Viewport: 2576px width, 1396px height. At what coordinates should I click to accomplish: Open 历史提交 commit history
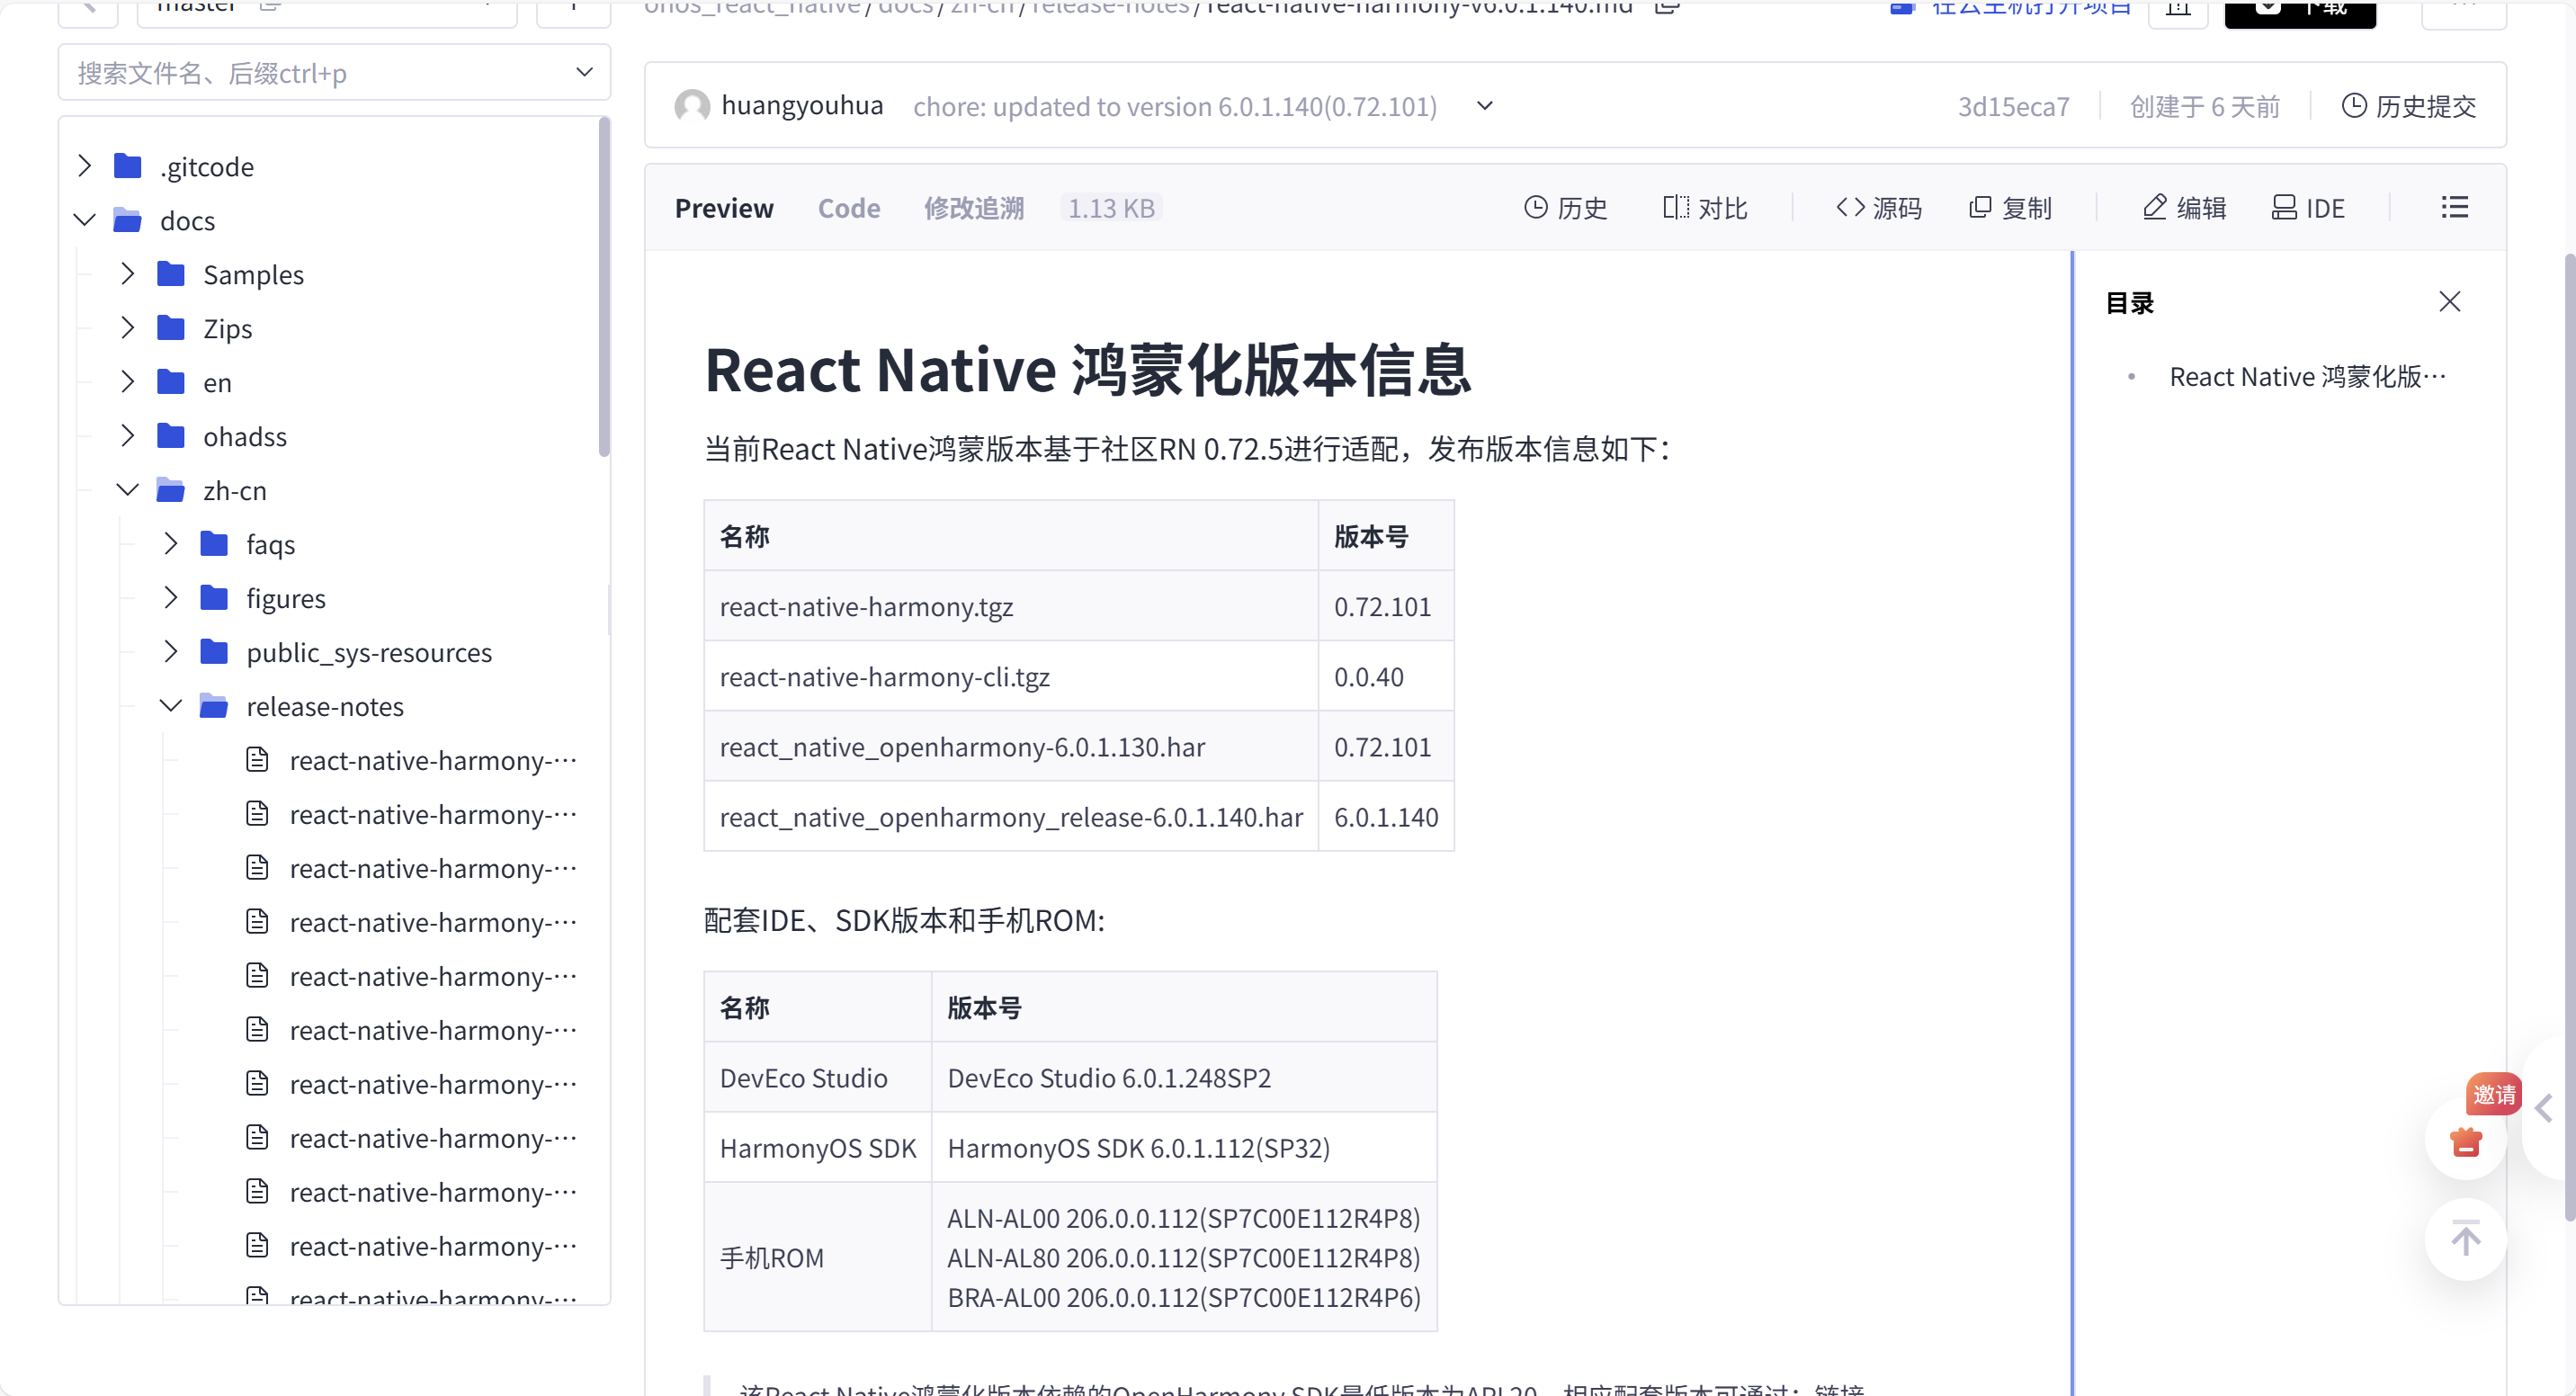click(x=2408, y=106)
